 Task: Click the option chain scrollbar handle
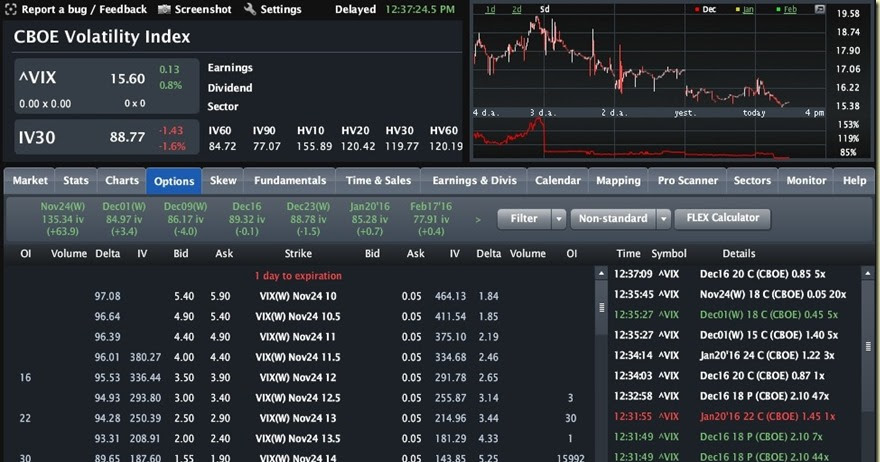click(x=601, y=307)
